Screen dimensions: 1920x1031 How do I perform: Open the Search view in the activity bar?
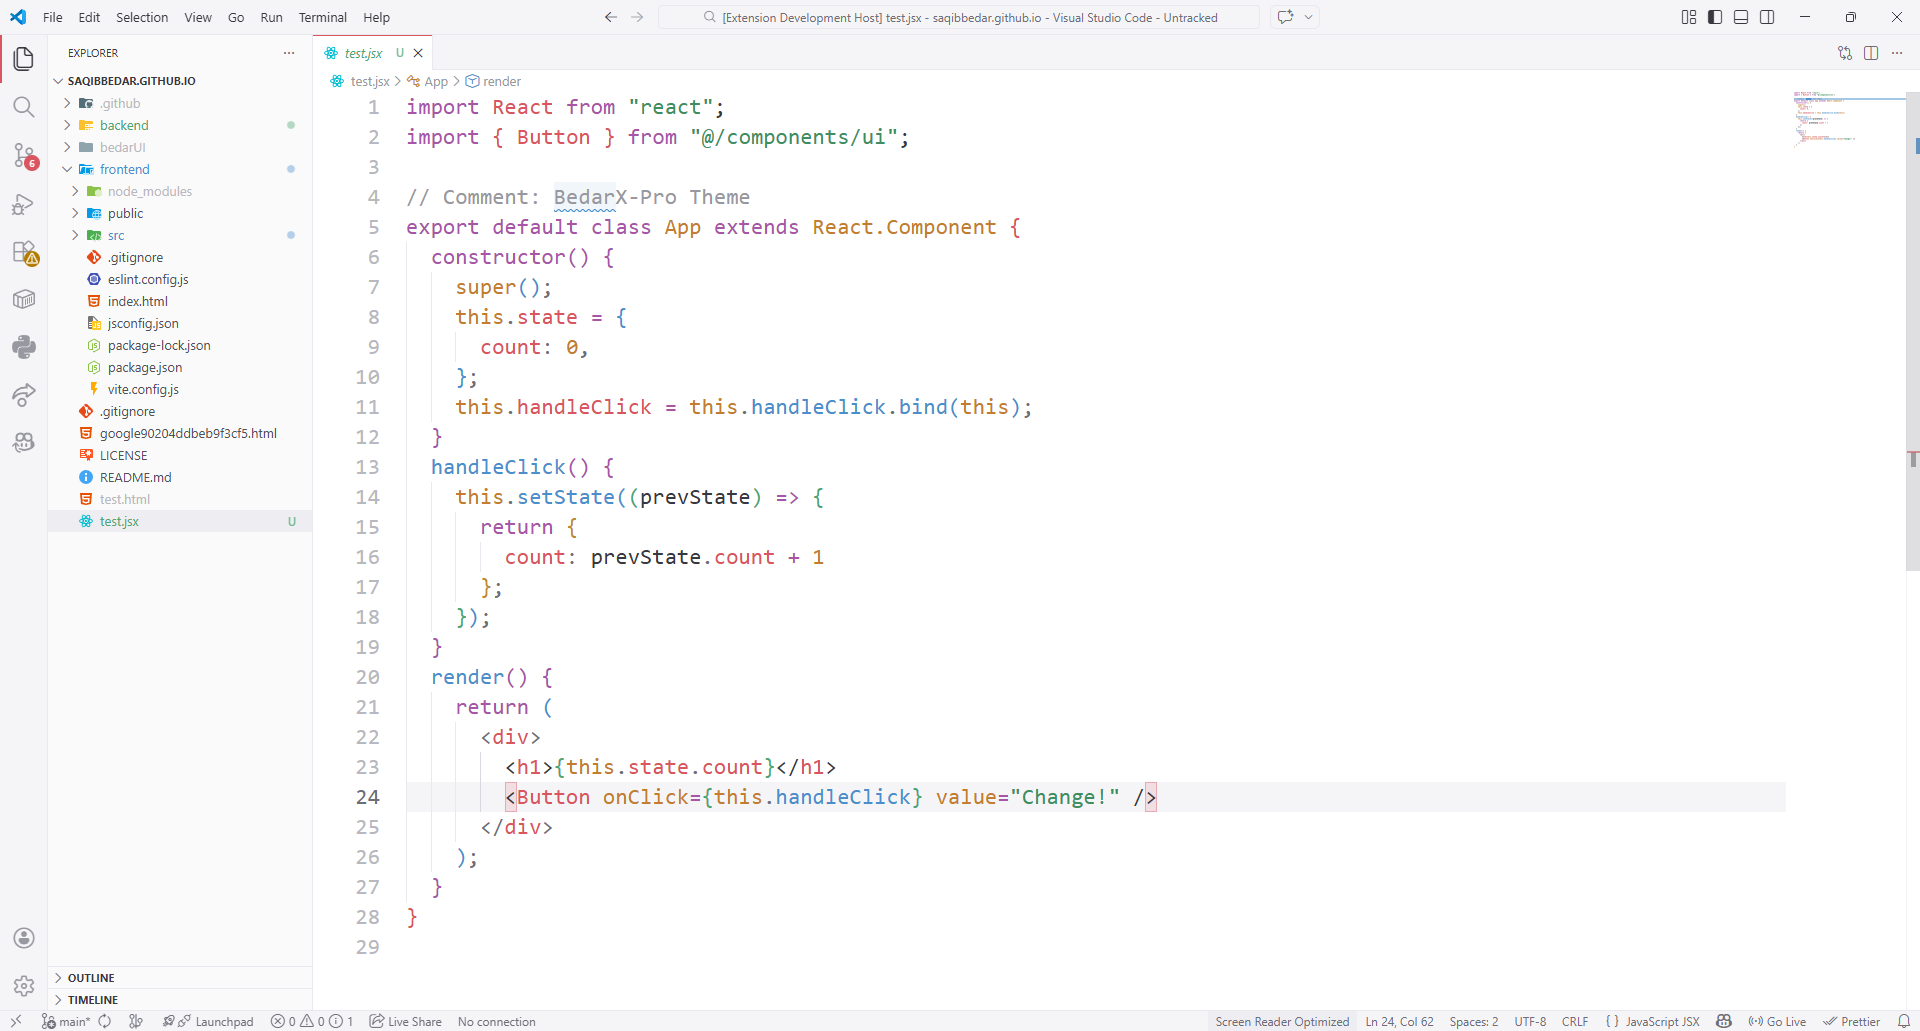[x=23, y=107]
